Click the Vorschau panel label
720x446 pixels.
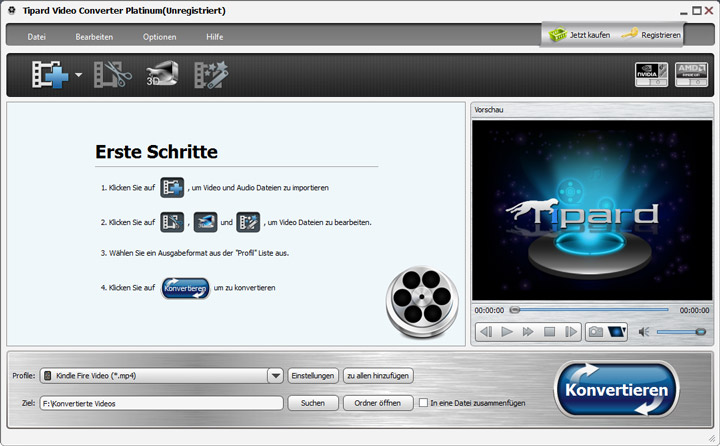click(489, 110)
